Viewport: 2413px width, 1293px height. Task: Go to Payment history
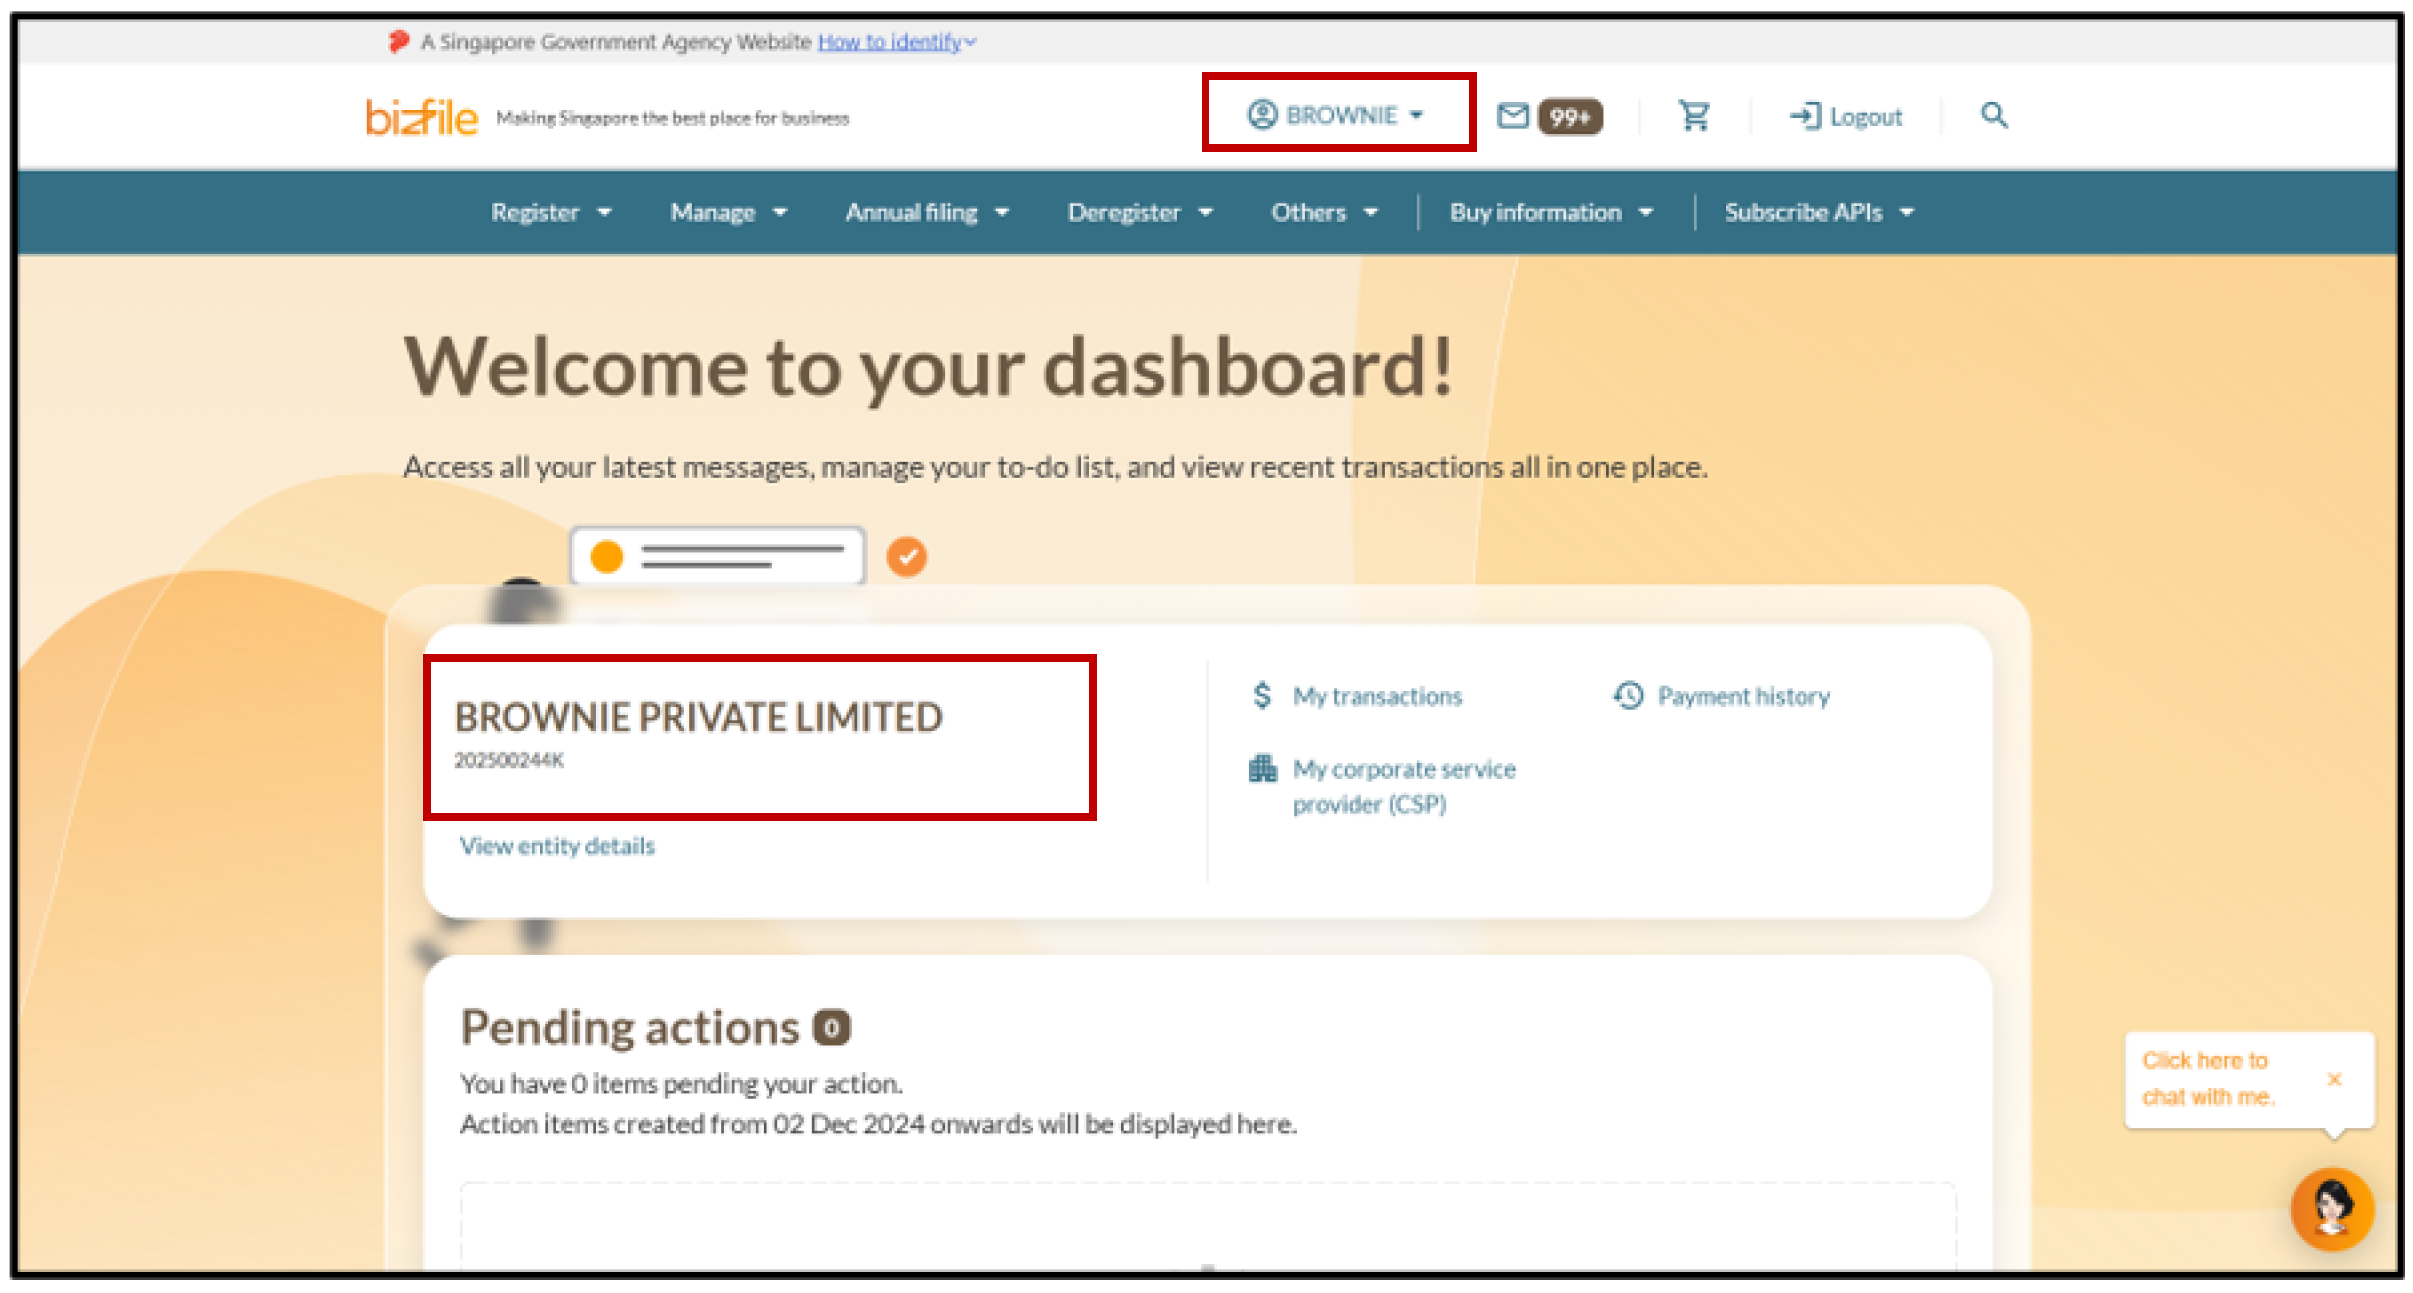coord(1743,696)
